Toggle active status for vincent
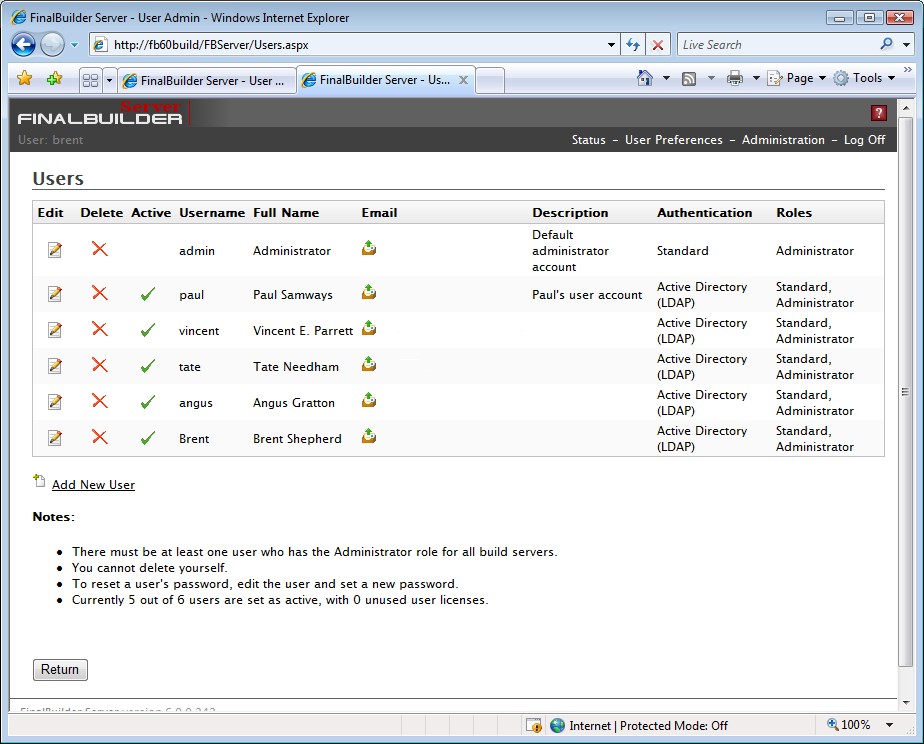 (148, 330)
